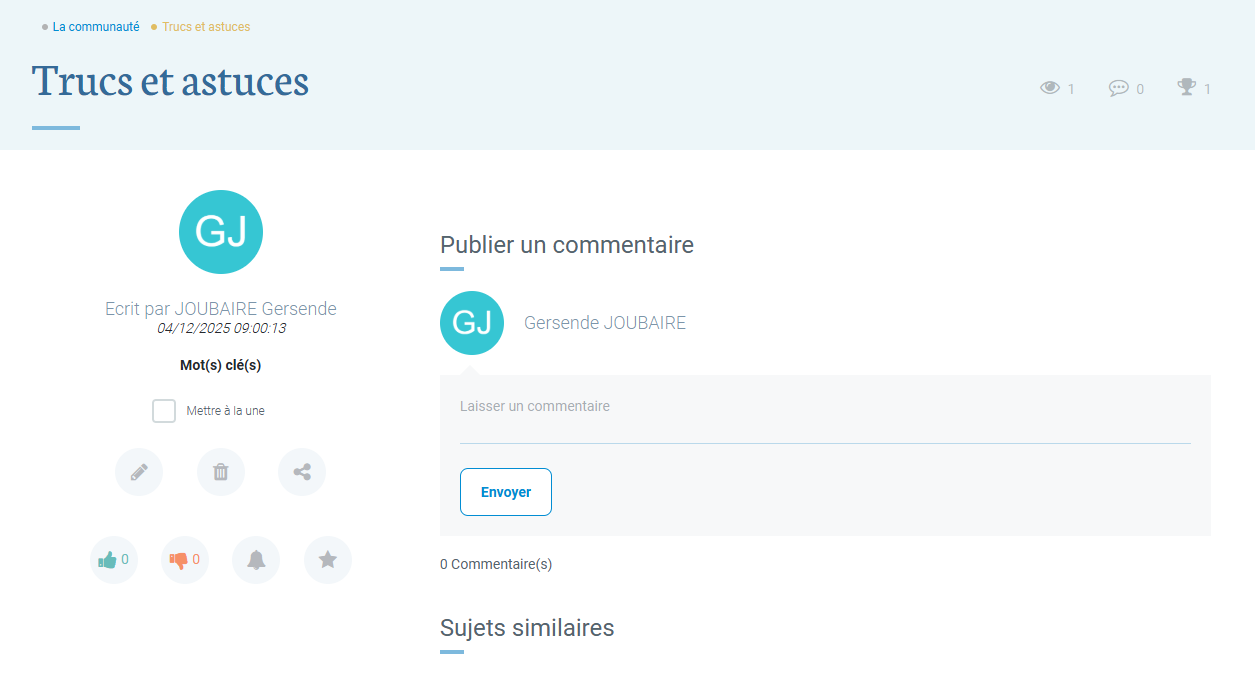Enable notifications with the bell icon
Image resolution: width=1255 pixels, height=676 pixels.
pos(256,560)
